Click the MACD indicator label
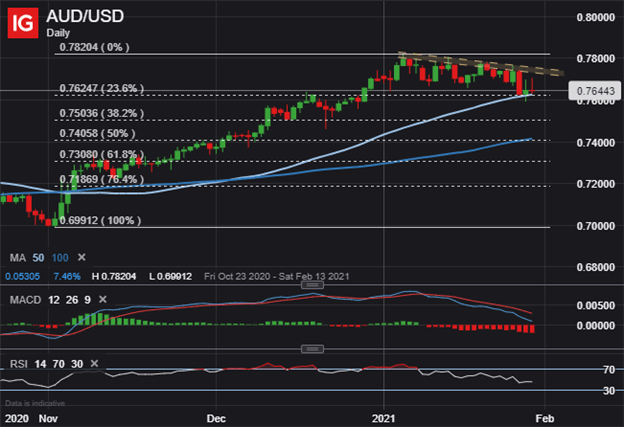 pos(25,300)
